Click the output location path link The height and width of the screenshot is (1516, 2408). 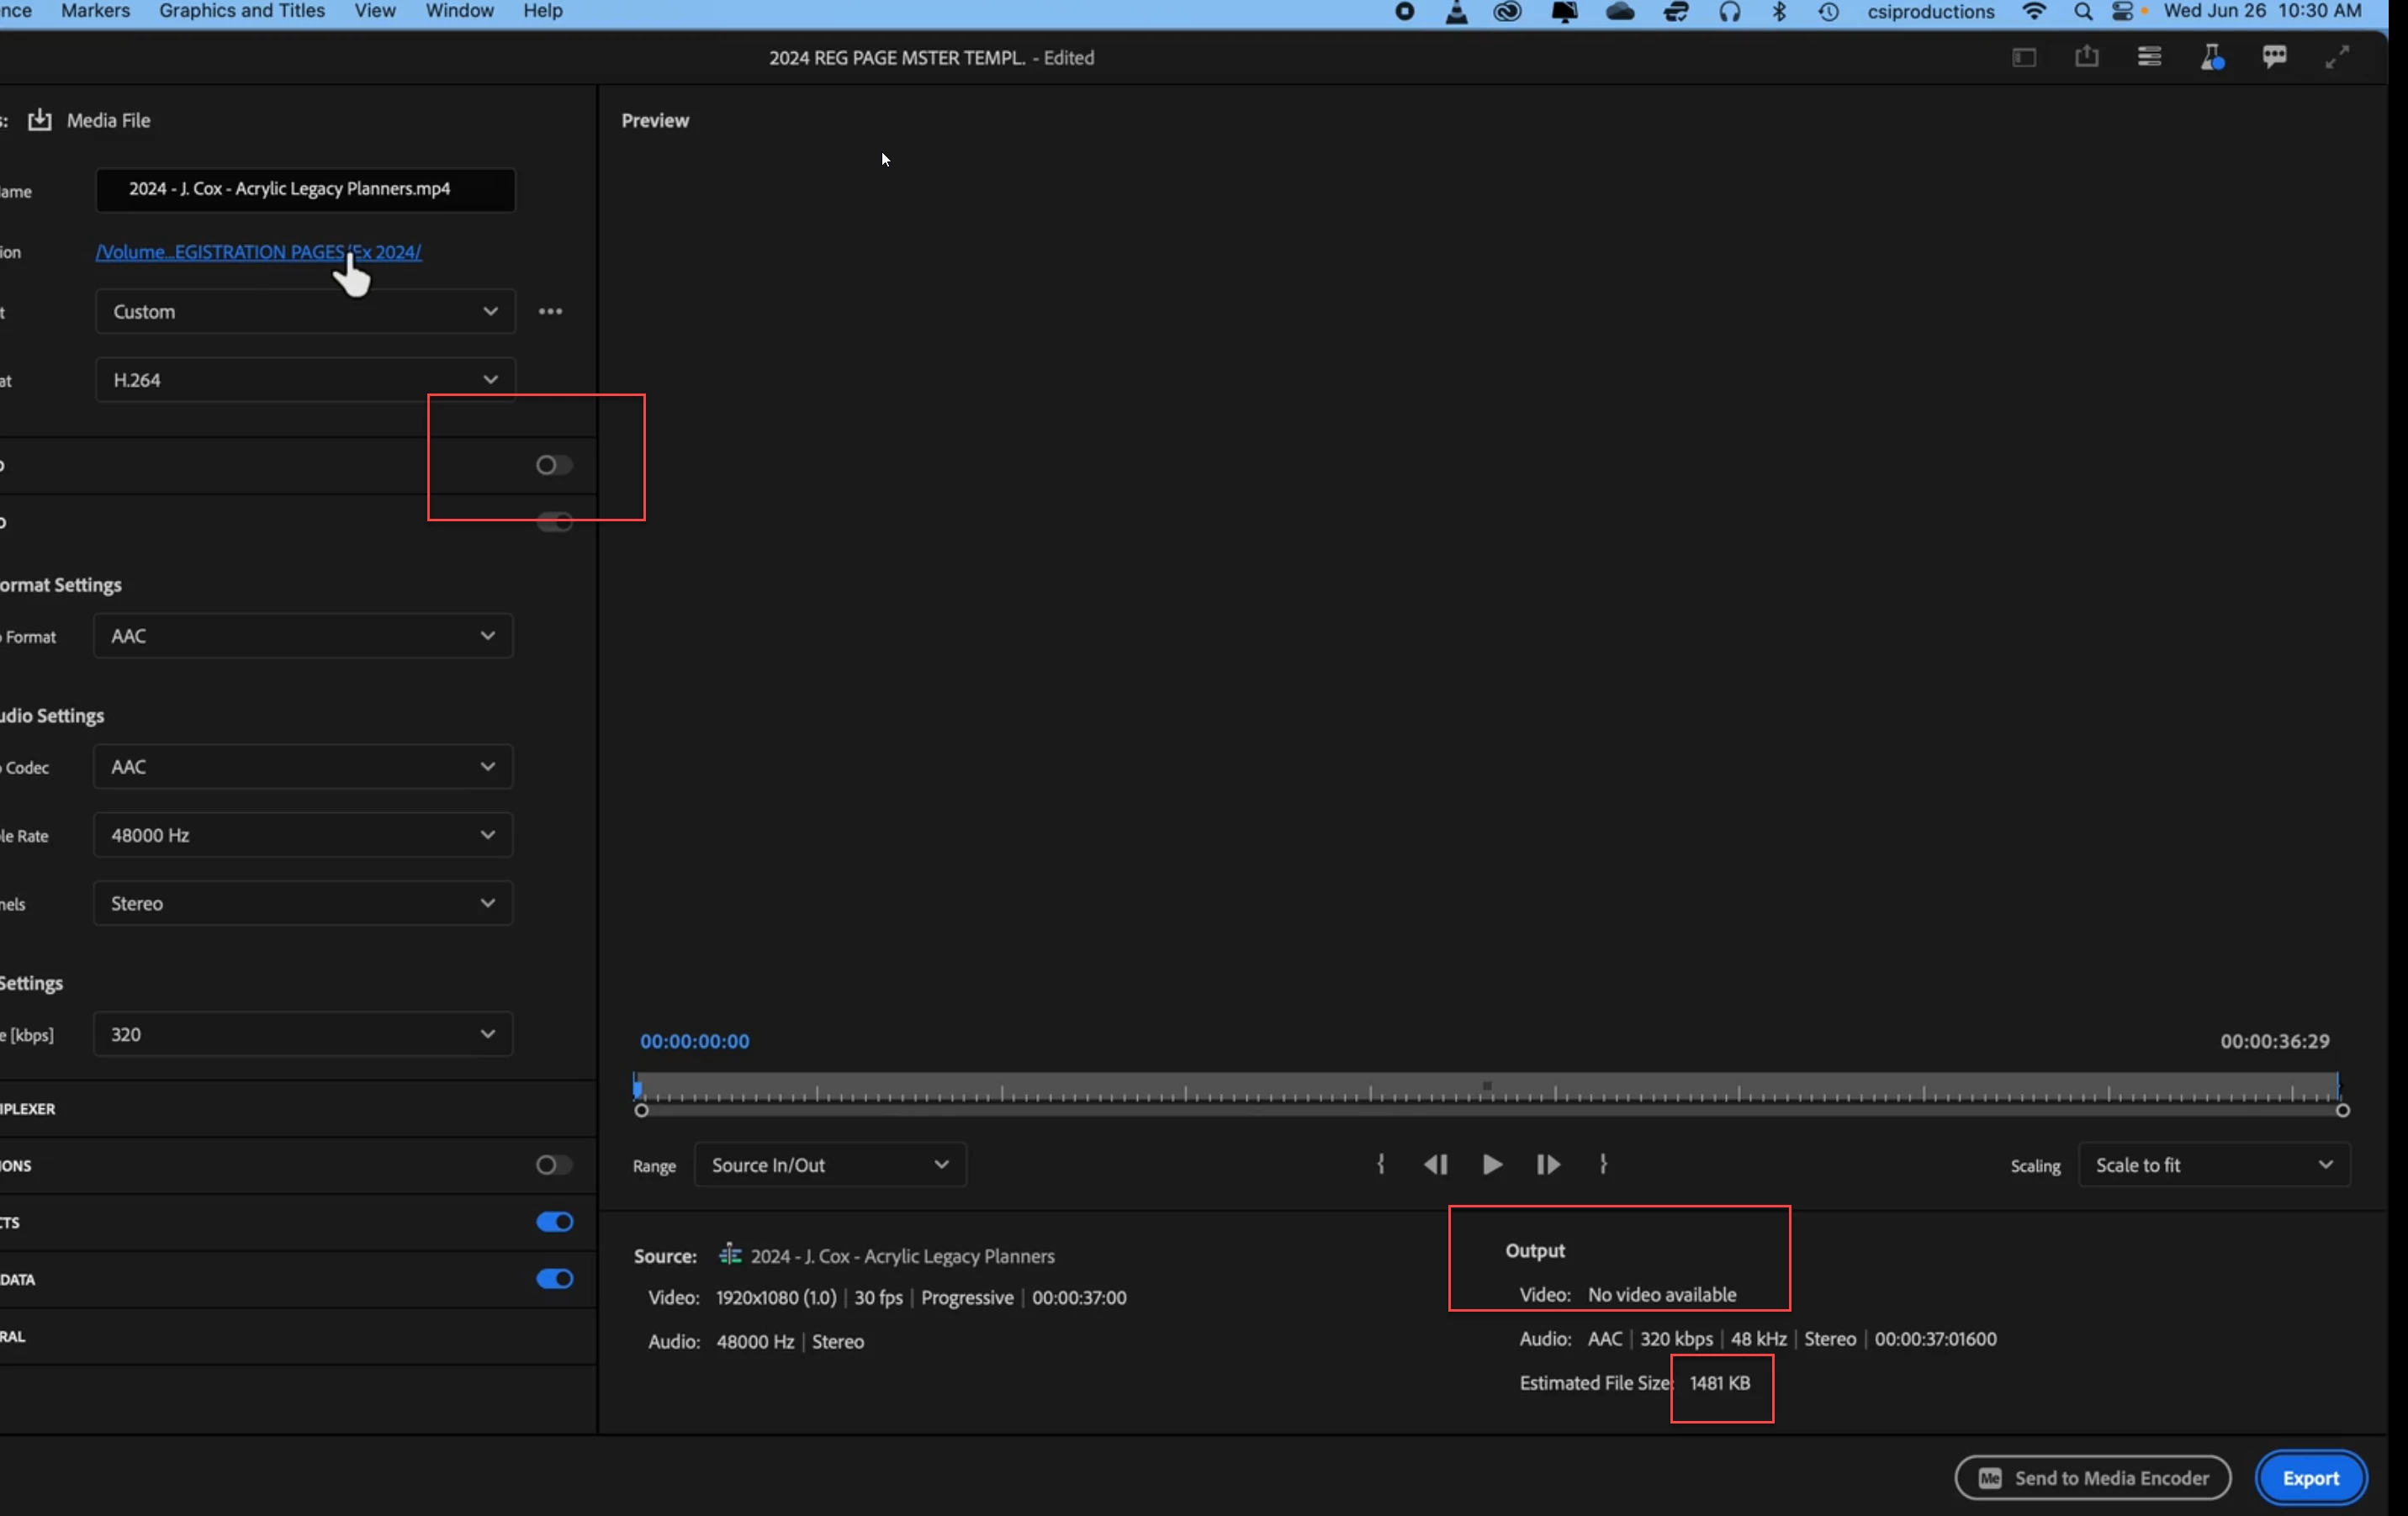tap(258, 252)
